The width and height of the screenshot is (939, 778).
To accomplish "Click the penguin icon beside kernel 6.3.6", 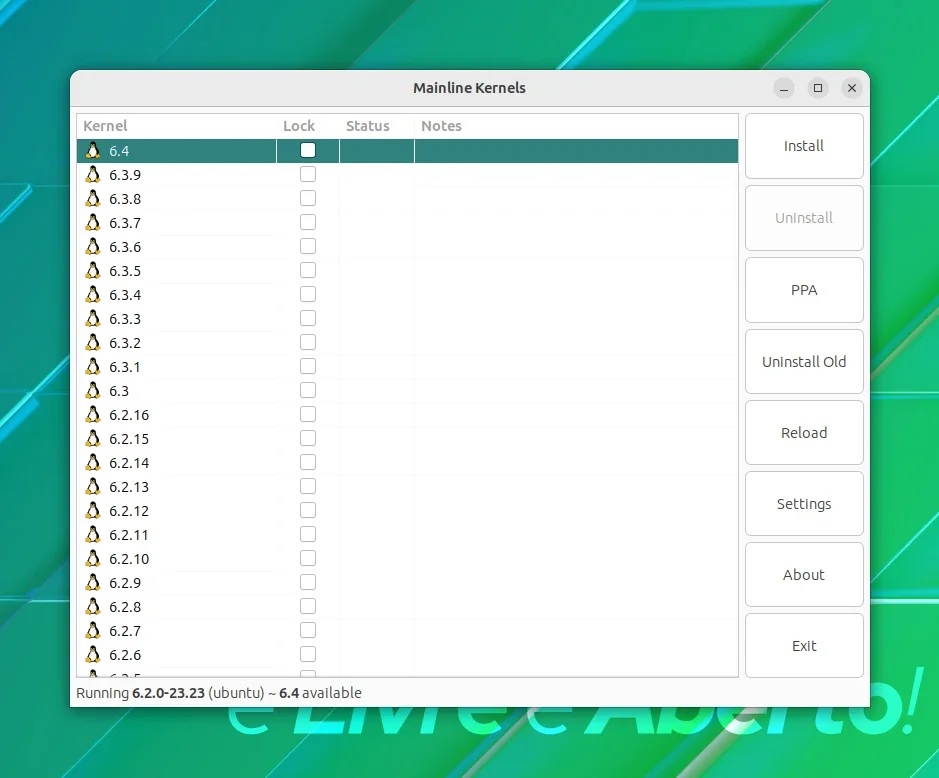I will [x=93, y=246].
